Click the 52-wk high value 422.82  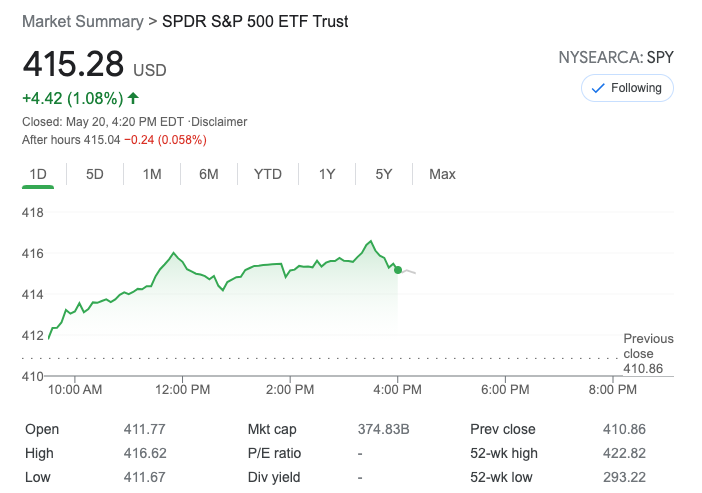[625, 453]
